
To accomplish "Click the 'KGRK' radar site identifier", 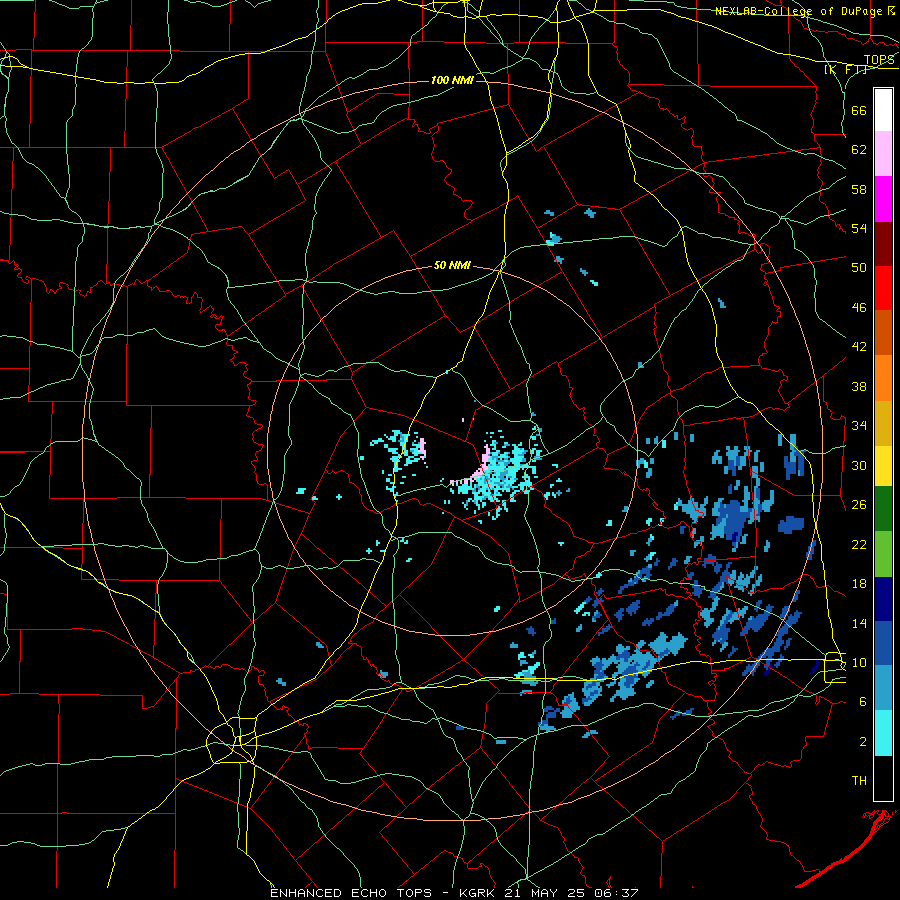I will click(479, 893).
